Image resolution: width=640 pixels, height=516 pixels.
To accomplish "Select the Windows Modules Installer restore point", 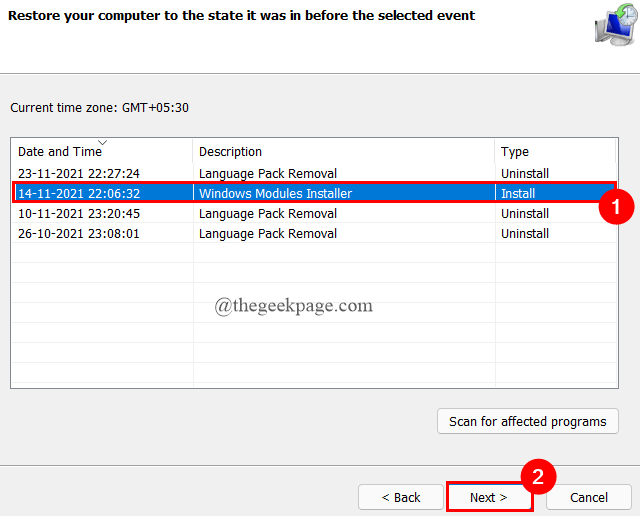I will [x=275, y=194].
